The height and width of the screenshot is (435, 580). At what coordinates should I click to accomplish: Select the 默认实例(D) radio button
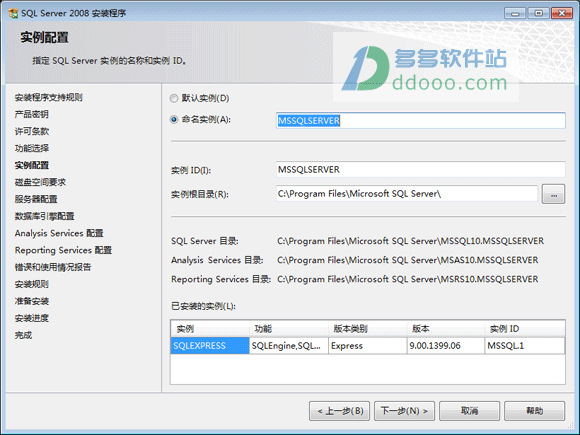[x=174, y=98]
